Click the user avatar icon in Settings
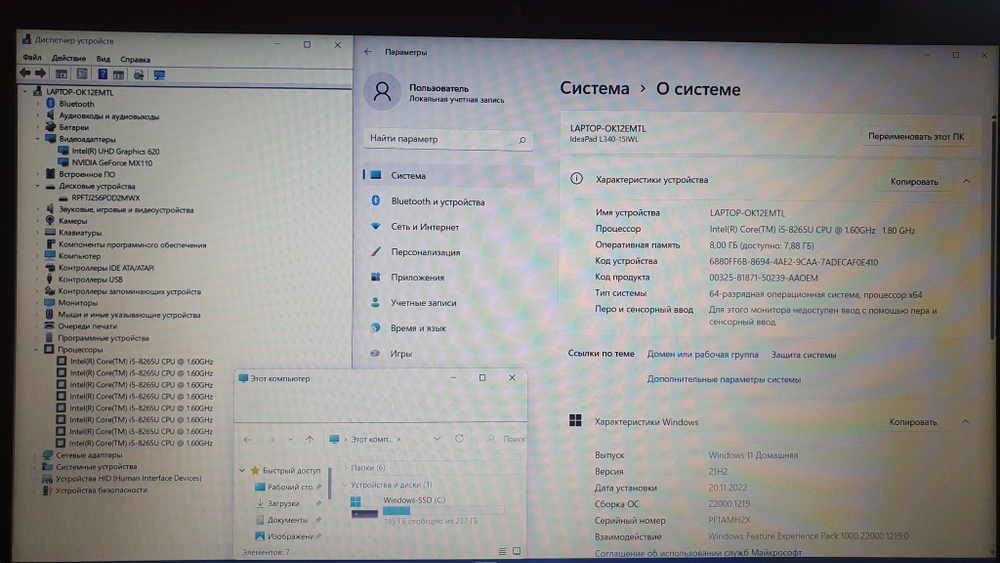The width and height of the screenshot is (1000, 563). coord(382,92)
